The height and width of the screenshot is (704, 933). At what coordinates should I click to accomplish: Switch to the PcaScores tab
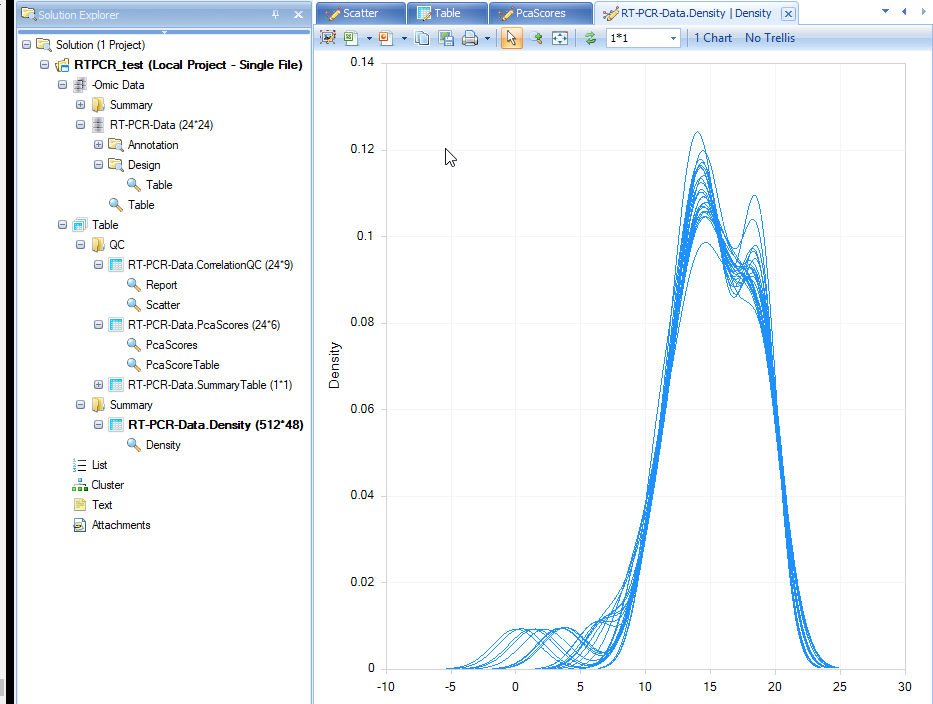(x=540, y=13)
